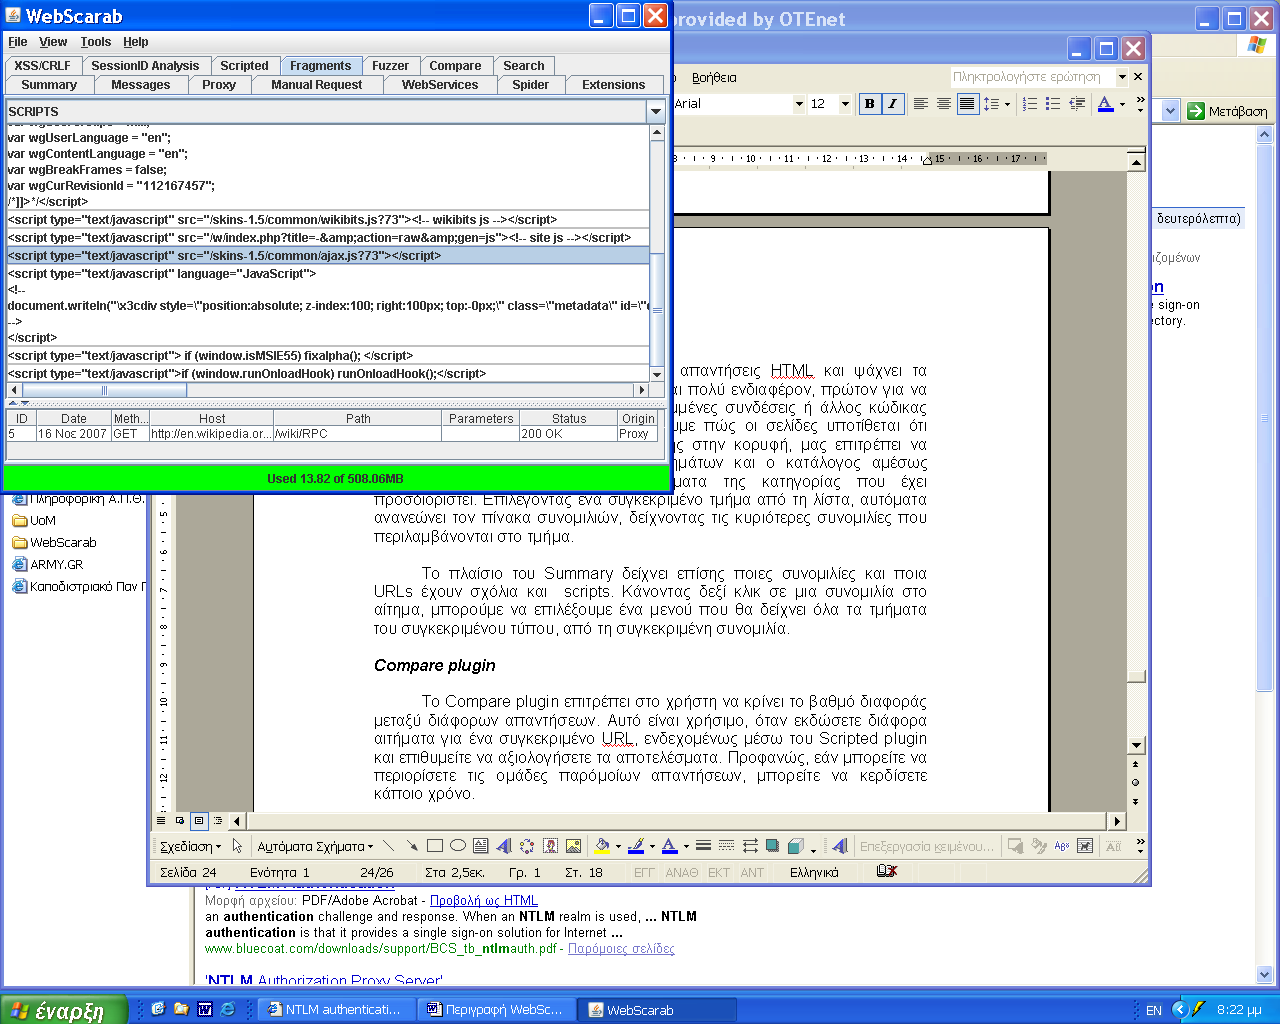
Task: Select the Line drawing tool
Action: (389, 846)
